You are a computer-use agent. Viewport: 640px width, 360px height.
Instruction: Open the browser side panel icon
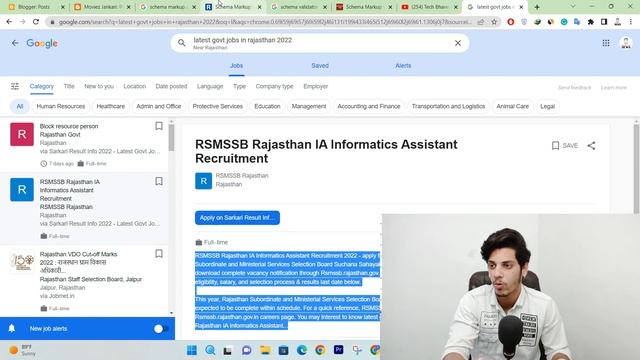pyautogui.click(x=604, y=22)
